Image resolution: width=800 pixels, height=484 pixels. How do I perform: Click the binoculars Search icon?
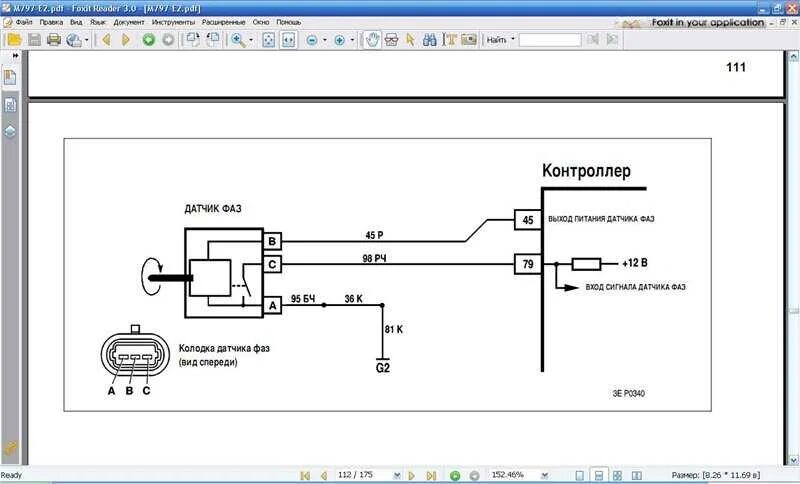pyautogui.click(x=430, y=40)
